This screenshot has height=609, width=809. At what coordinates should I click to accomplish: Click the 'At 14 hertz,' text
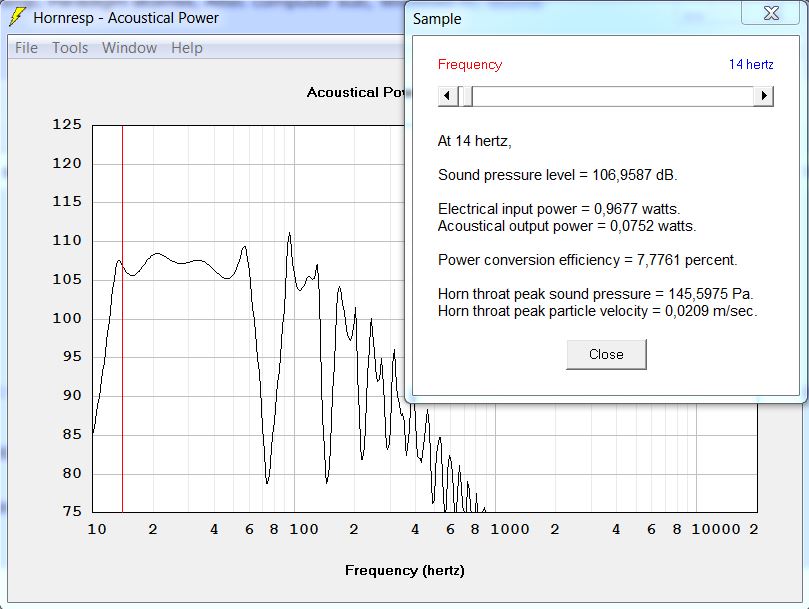pos(474,141)
